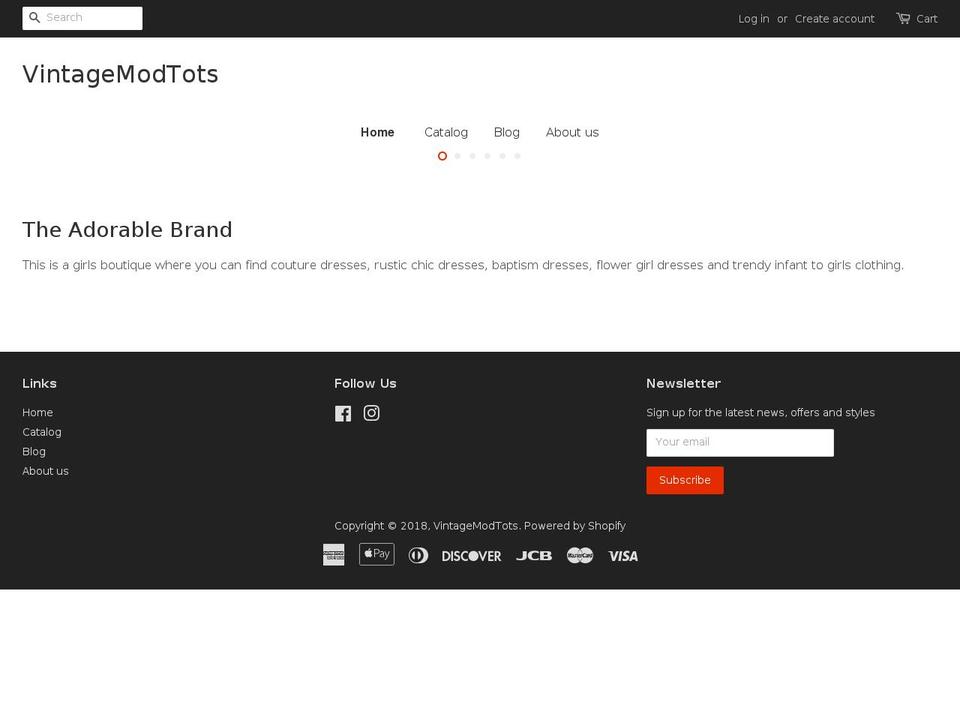Click the Diners Club payment icon
The width and height of the screenshot is (960, 720).
point(418,555)
